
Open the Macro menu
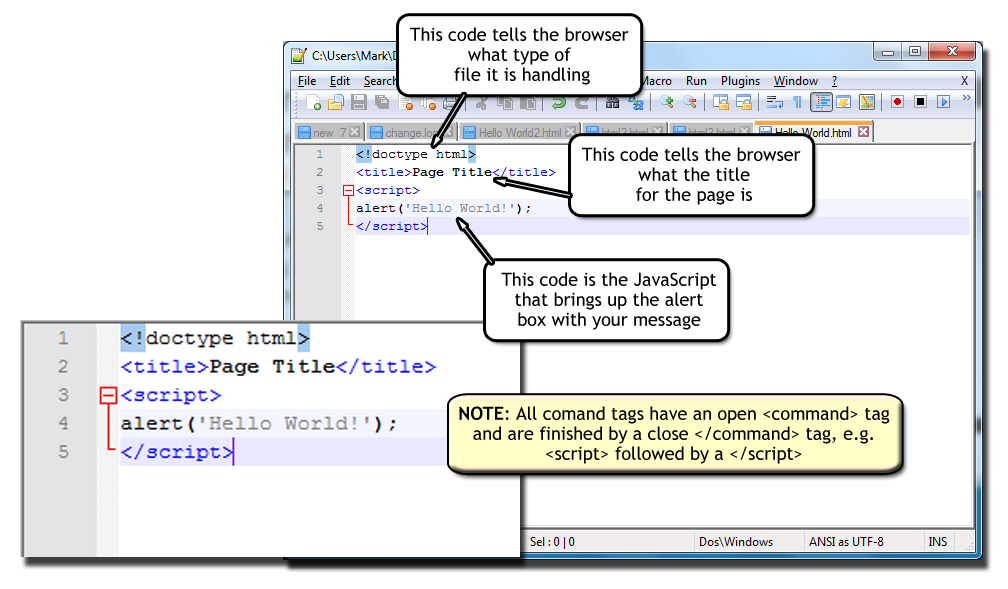click(x=656, y=81)
